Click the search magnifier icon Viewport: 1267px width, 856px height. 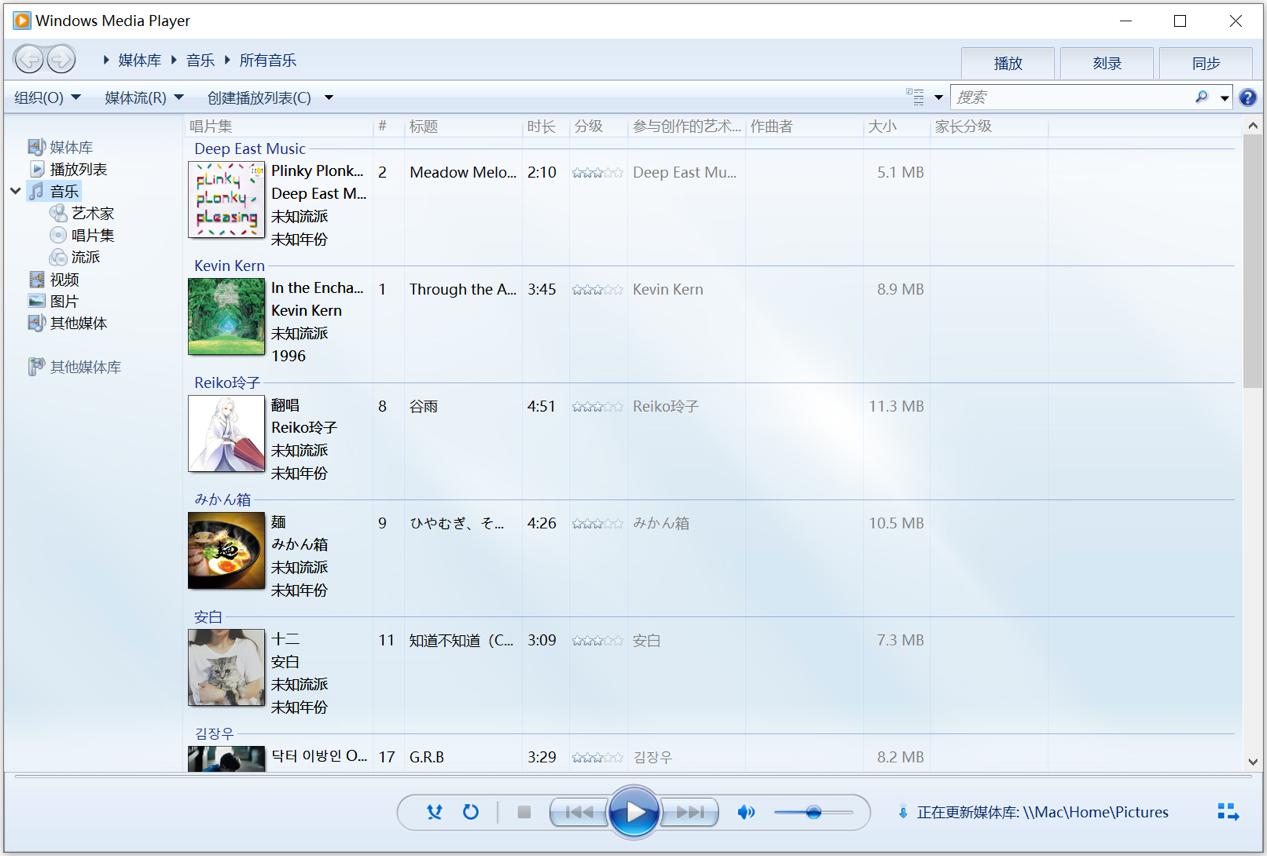pos(1201,97)
